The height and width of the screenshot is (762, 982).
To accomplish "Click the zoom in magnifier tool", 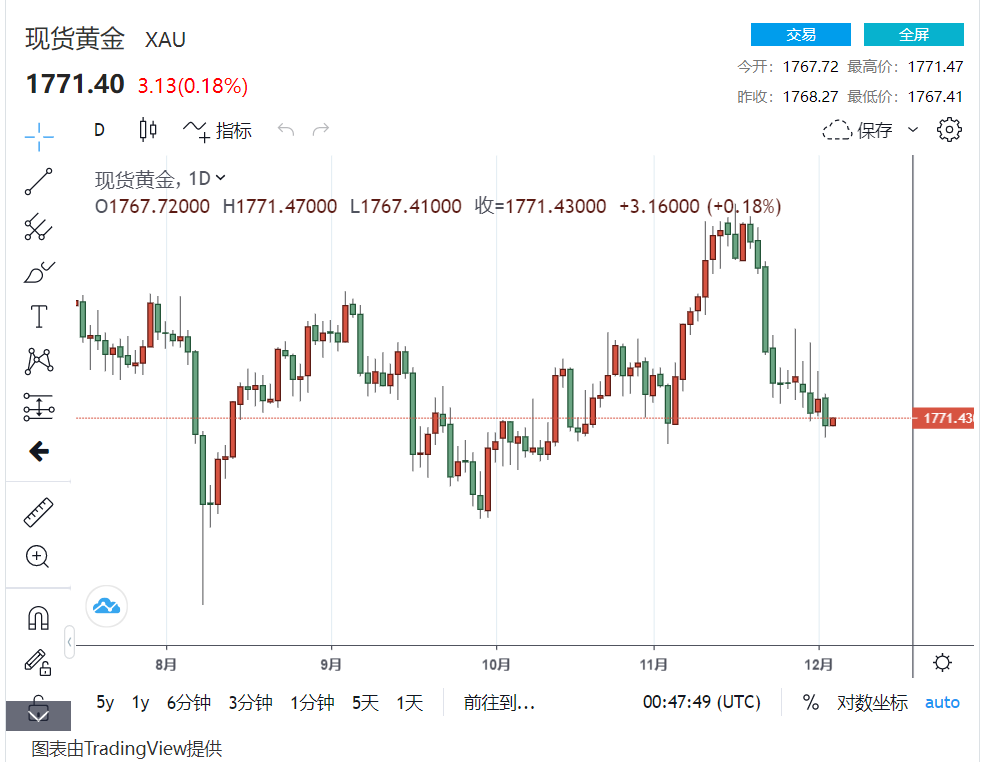I will (x=39, y=557).
